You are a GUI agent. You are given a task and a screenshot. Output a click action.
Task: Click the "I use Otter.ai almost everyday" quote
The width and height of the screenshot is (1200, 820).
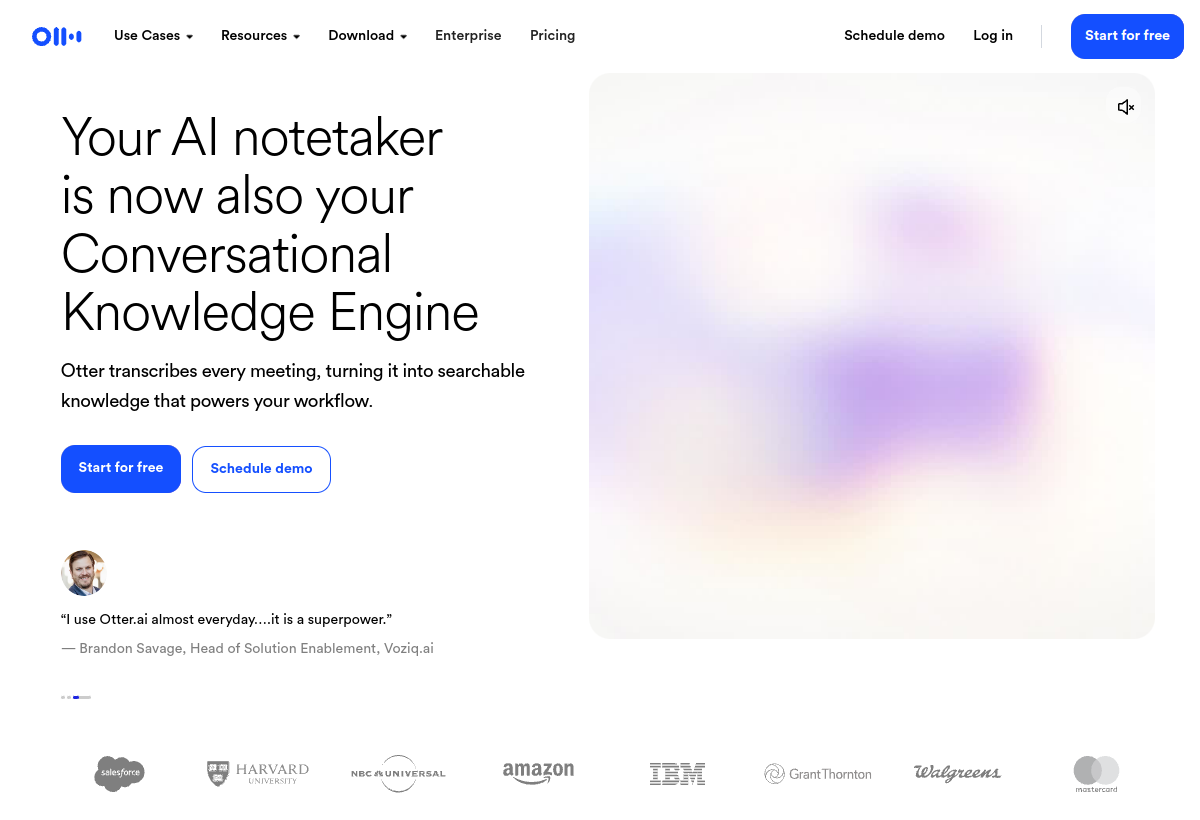click(226, 620)
